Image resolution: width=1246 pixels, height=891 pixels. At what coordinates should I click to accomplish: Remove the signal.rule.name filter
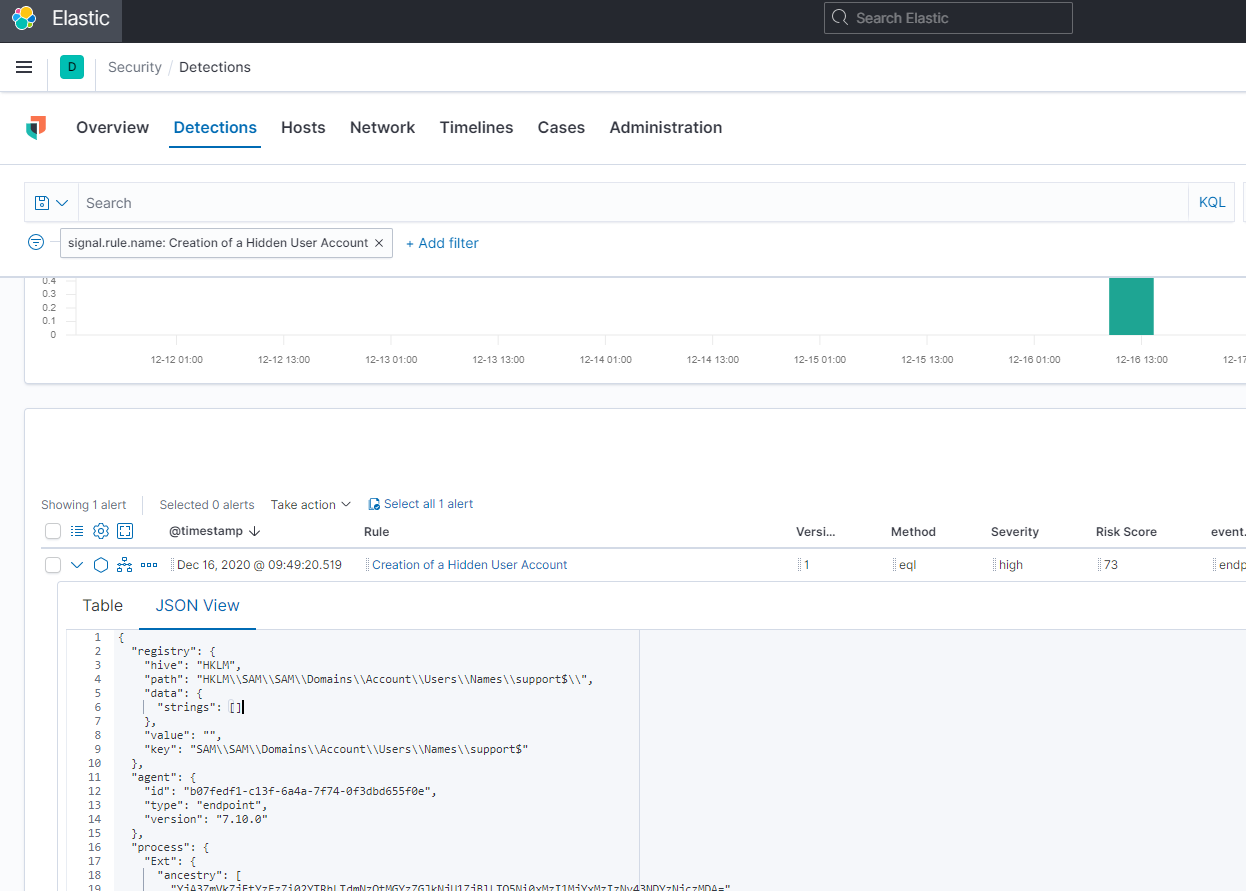(x=379, y=243)
